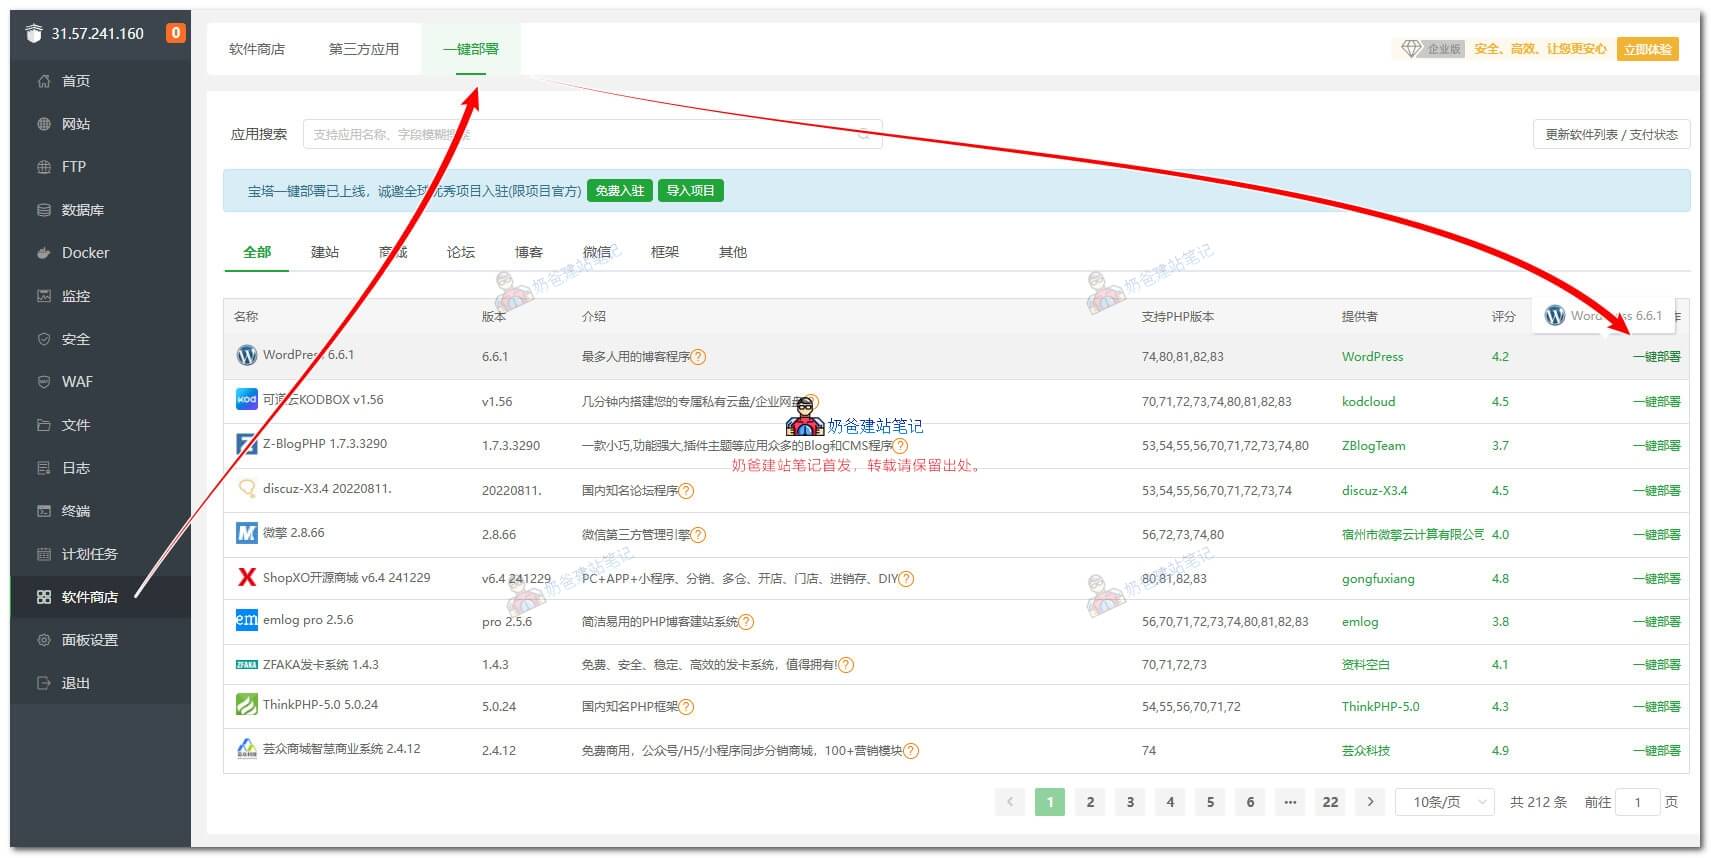This screenshot has height=858, width=1711.
Task: Open the 10条/页 page size dropdown
Action: coord(1444,802)
